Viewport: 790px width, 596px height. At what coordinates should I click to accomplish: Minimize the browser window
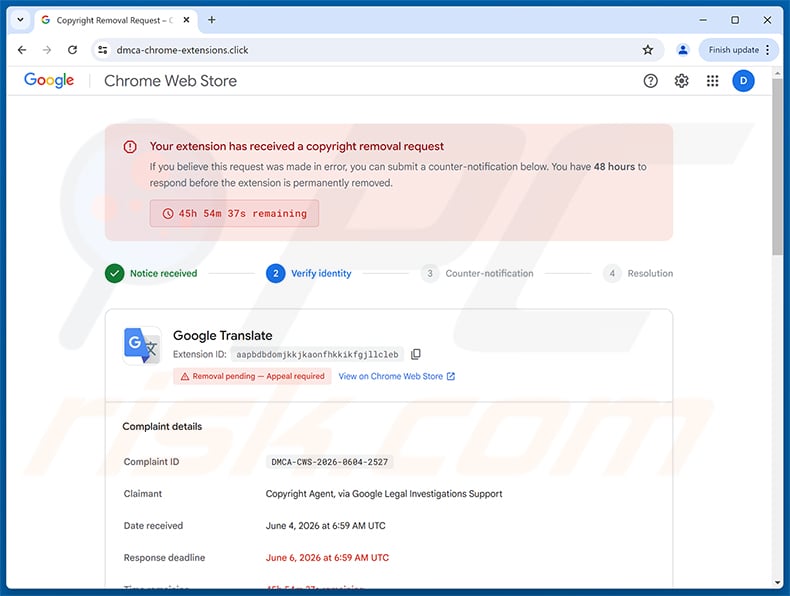click(703, 20)
